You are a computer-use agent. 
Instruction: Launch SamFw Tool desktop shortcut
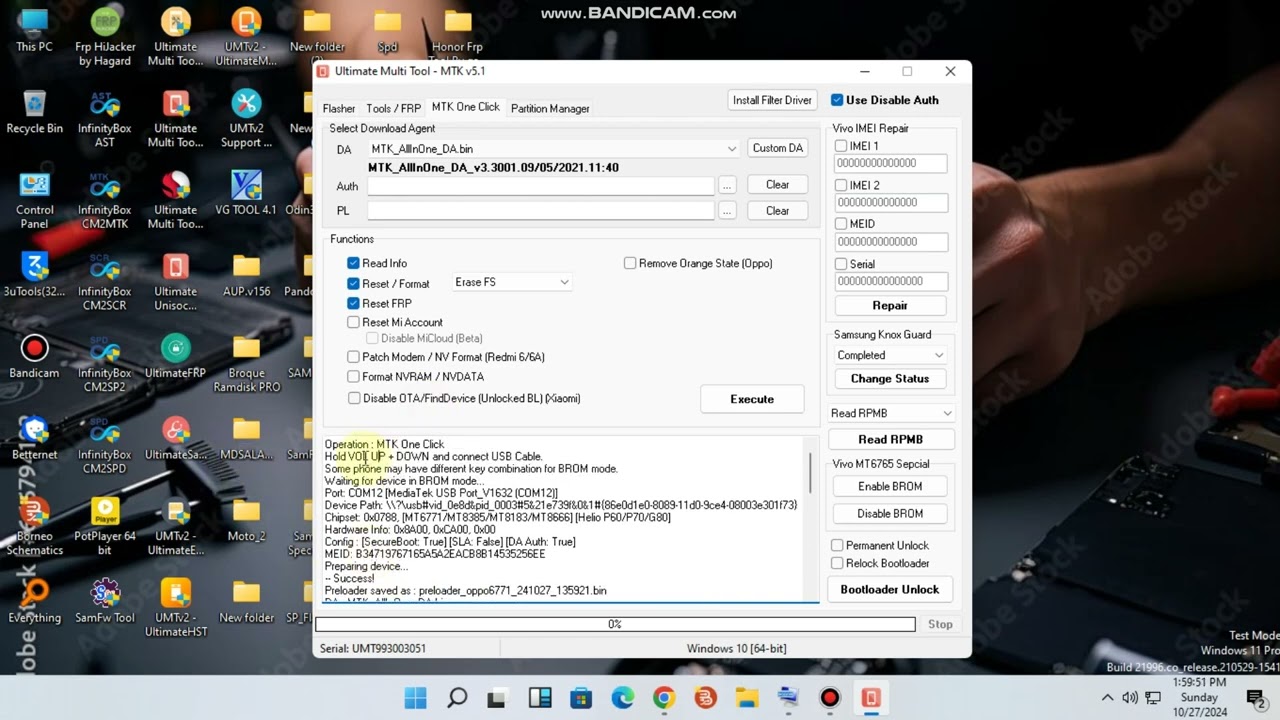pyautogui.click(x=105, y=602)
